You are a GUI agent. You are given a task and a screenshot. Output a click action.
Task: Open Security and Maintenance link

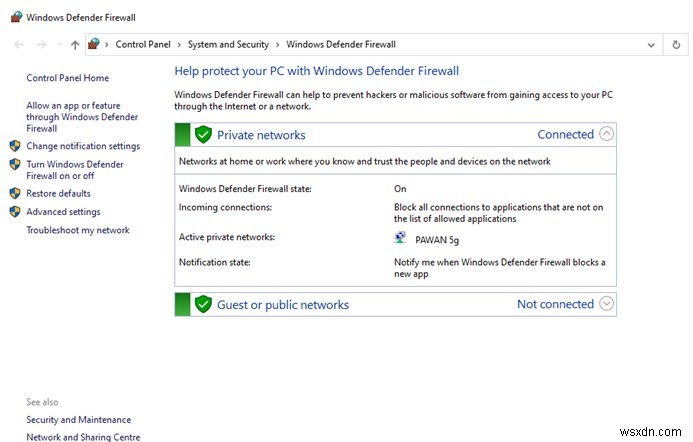78,420
